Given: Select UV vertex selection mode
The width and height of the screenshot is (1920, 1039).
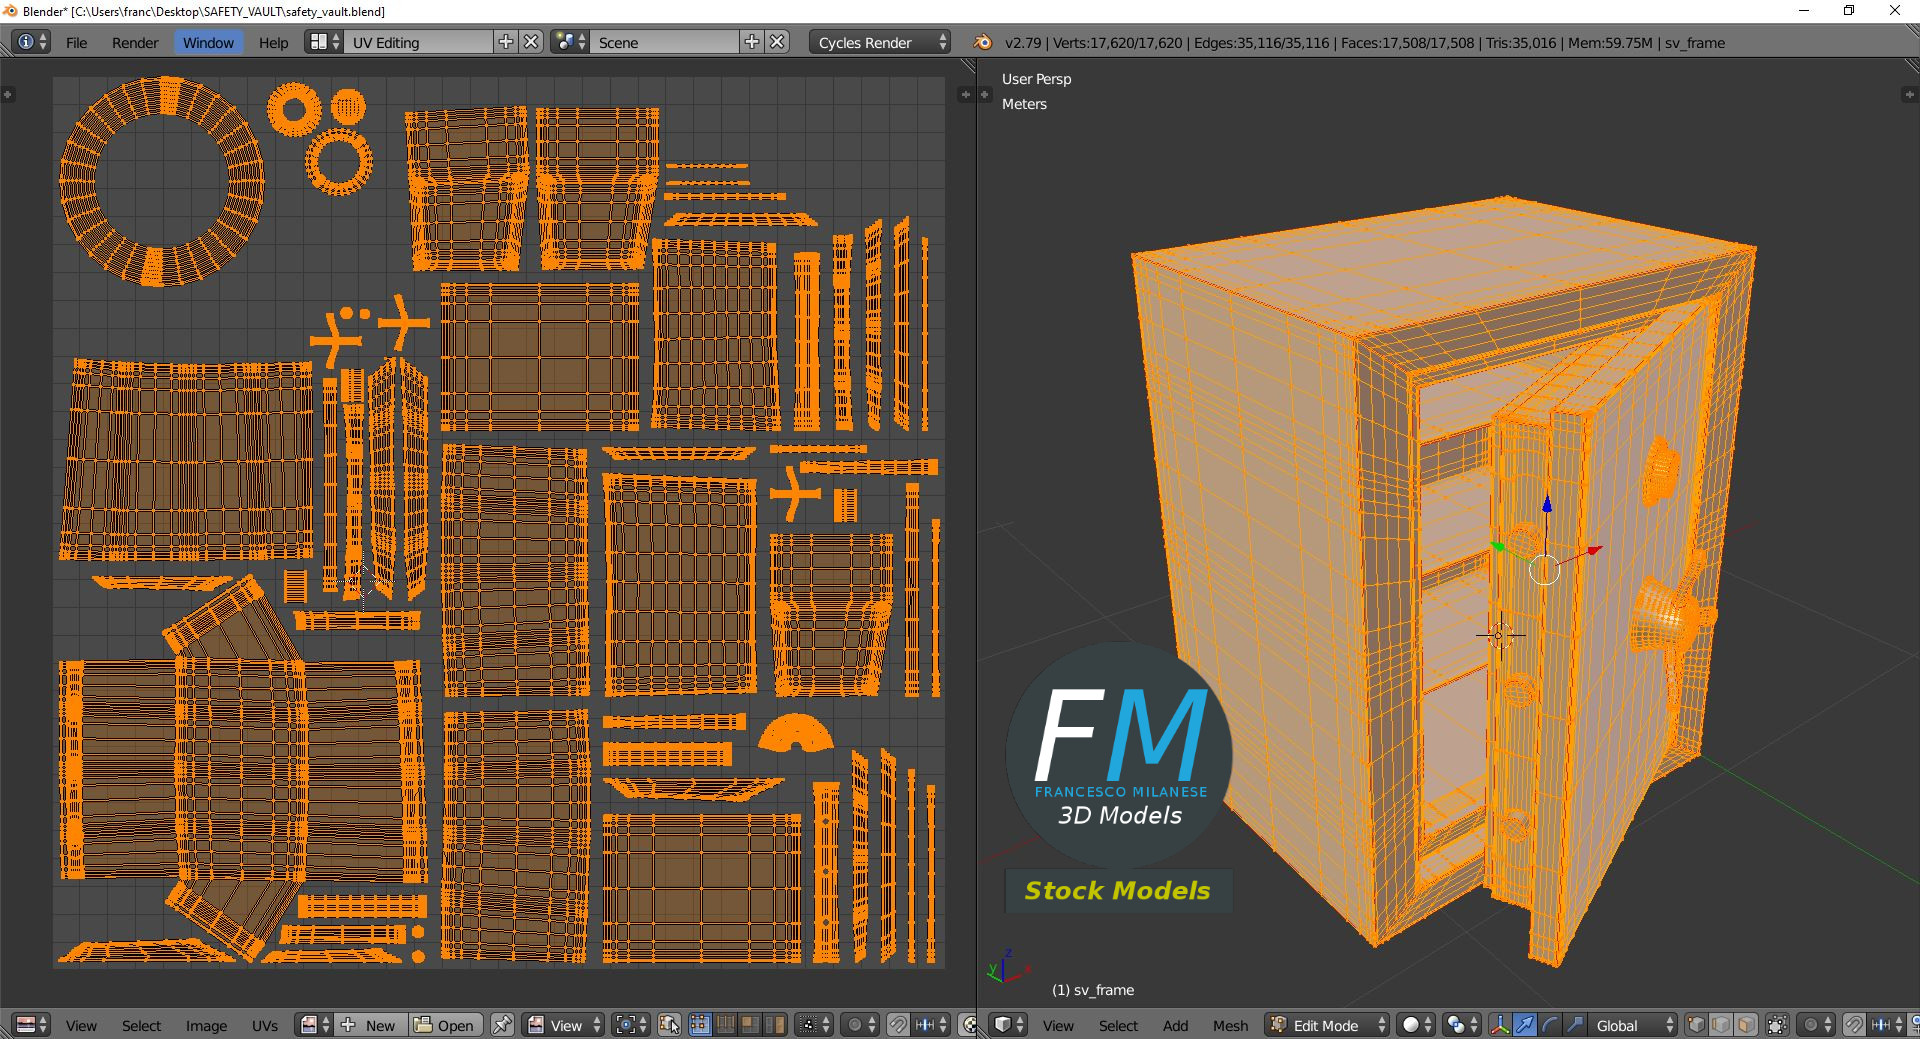Looking at the screenshot, I should [x=699, y=1025].
